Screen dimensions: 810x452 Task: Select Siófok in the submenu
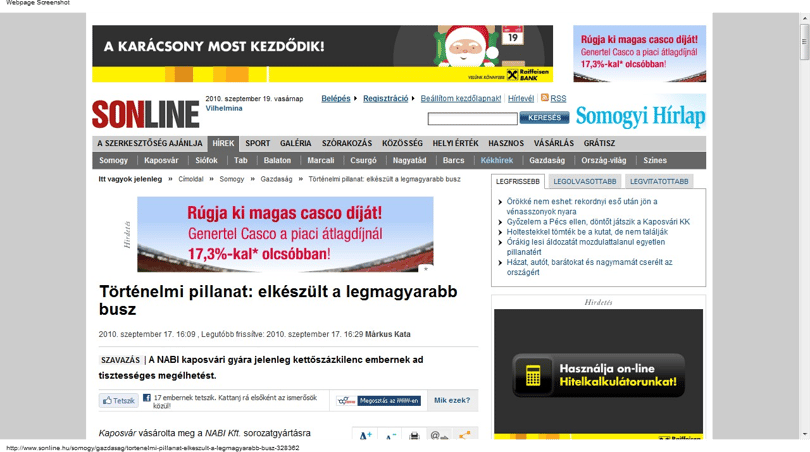206,161
